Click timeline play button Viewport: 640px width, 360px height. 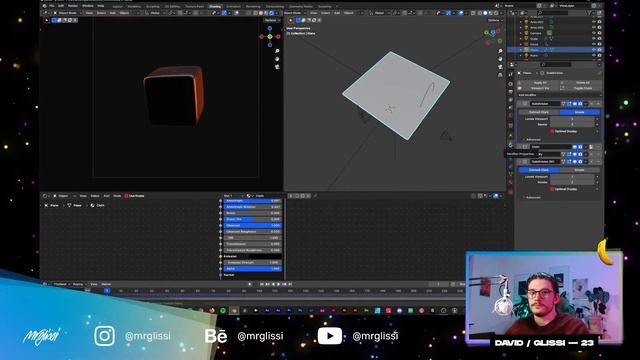(279, 284)
